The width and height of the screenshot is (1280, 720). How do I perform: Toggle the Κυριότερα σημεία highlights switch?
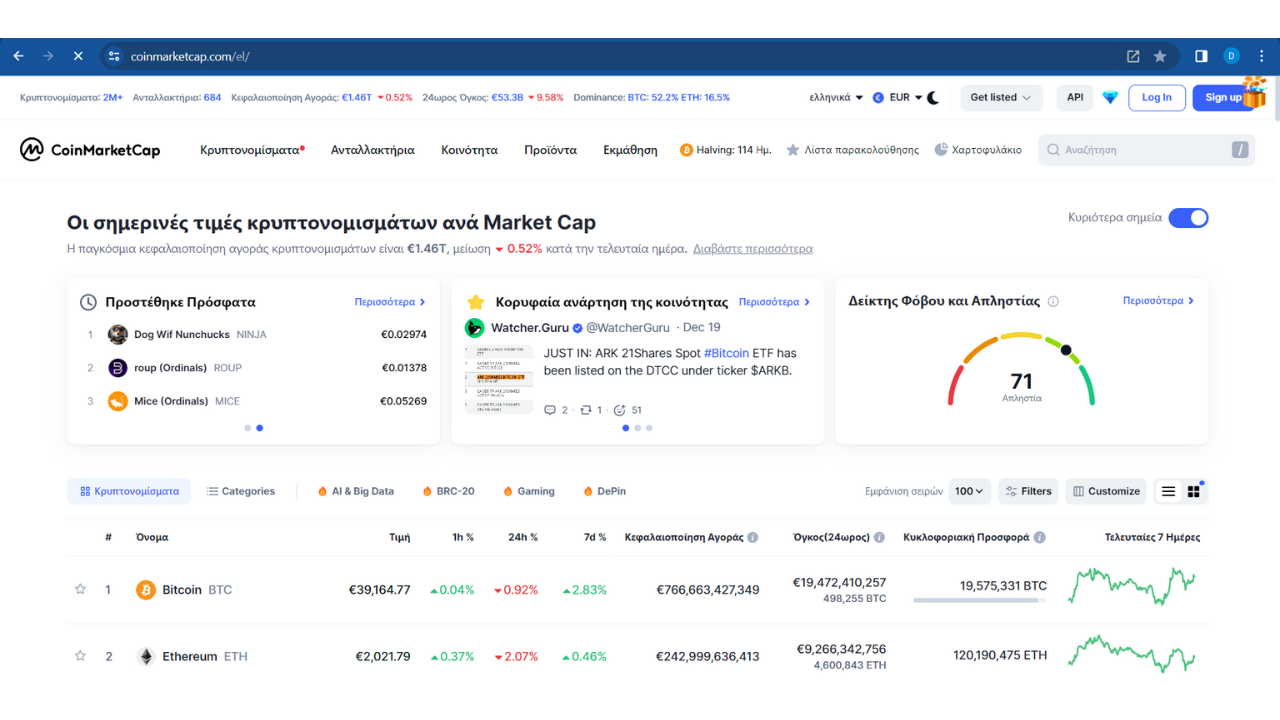point(1188,218)
